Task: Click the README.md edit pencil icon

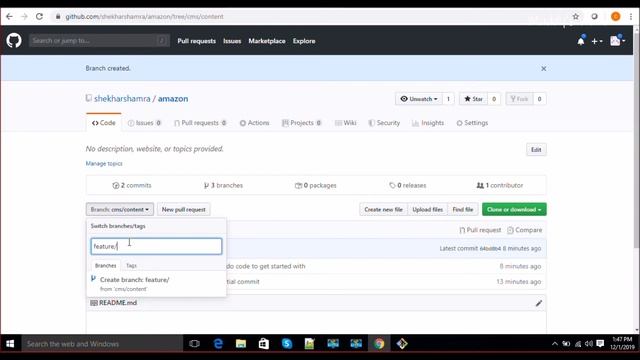Action: click(539, 303)
